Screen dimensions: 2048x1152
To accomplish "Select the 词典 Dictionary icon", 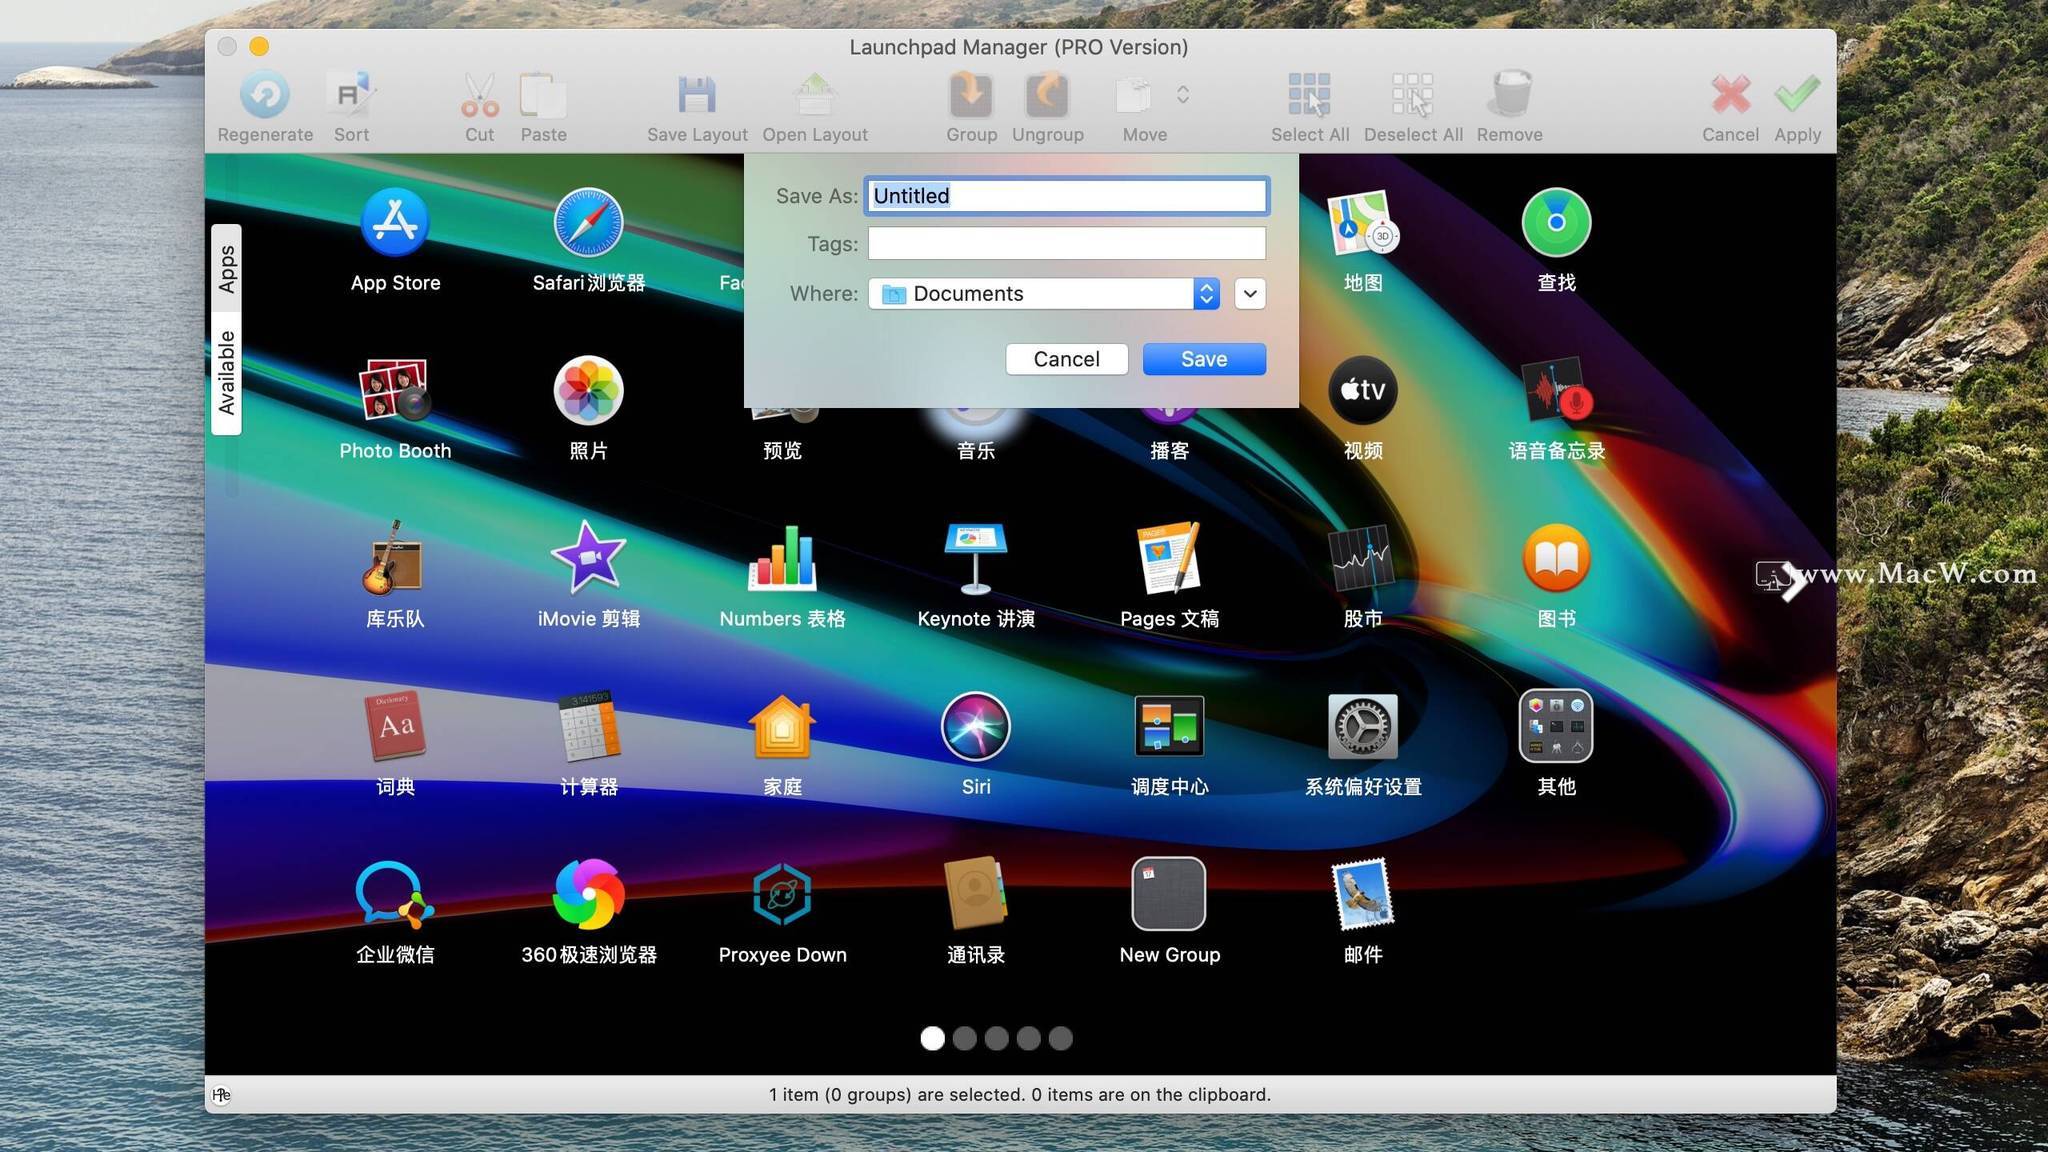I will point(395,726).
